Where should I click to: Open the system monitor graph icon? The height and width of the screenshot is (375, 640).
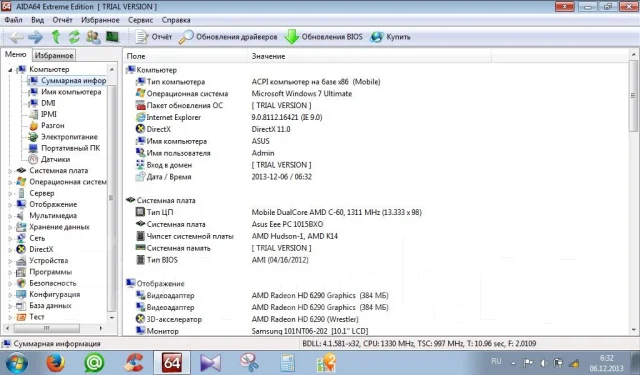[112, 37]
